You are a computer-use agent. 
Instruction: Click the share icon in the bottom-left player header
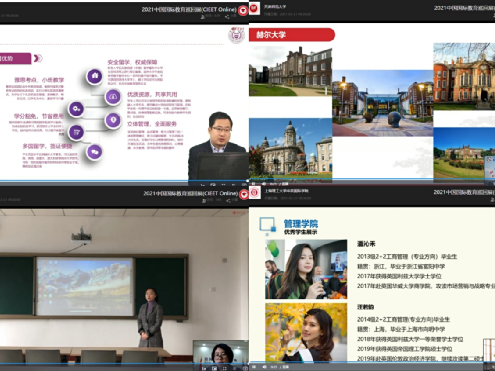click(228, 201)
